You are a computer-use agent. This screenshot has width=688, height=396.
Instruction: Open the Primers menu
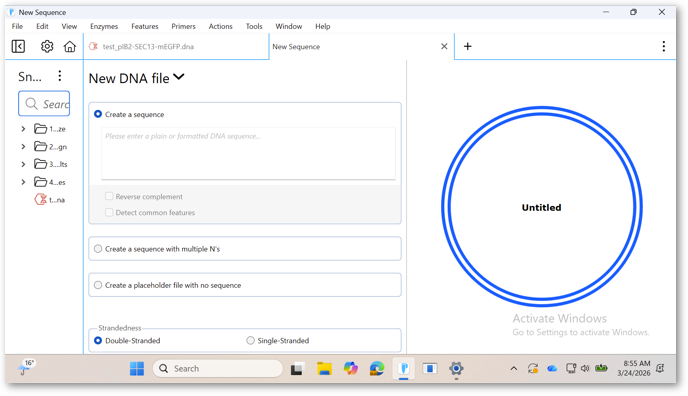(183, 26)
